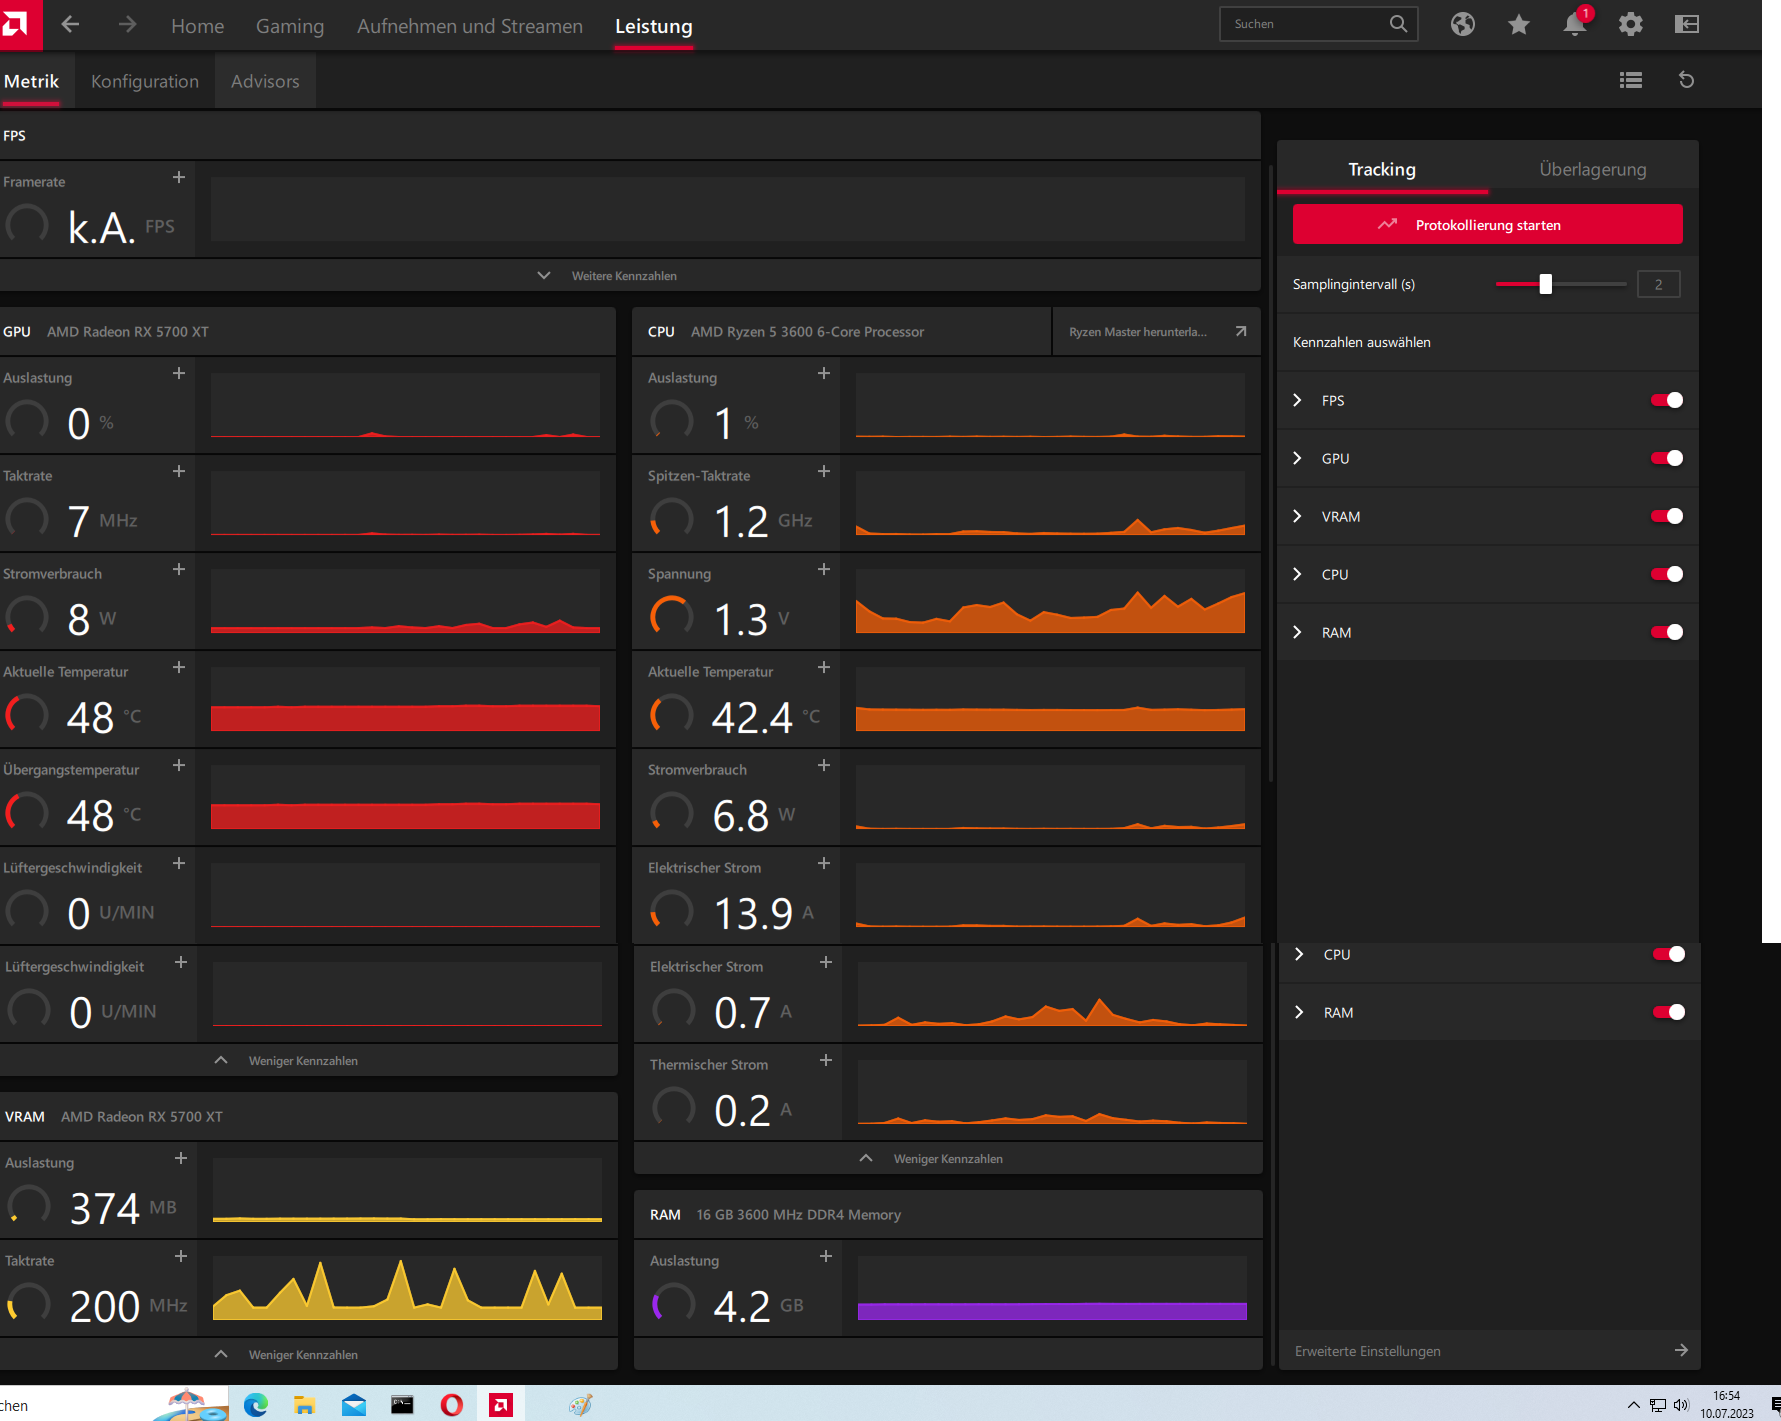Screen dimensions: 1781x1421
Task: Go forward with the right arrow
Action: click(127, 24)
